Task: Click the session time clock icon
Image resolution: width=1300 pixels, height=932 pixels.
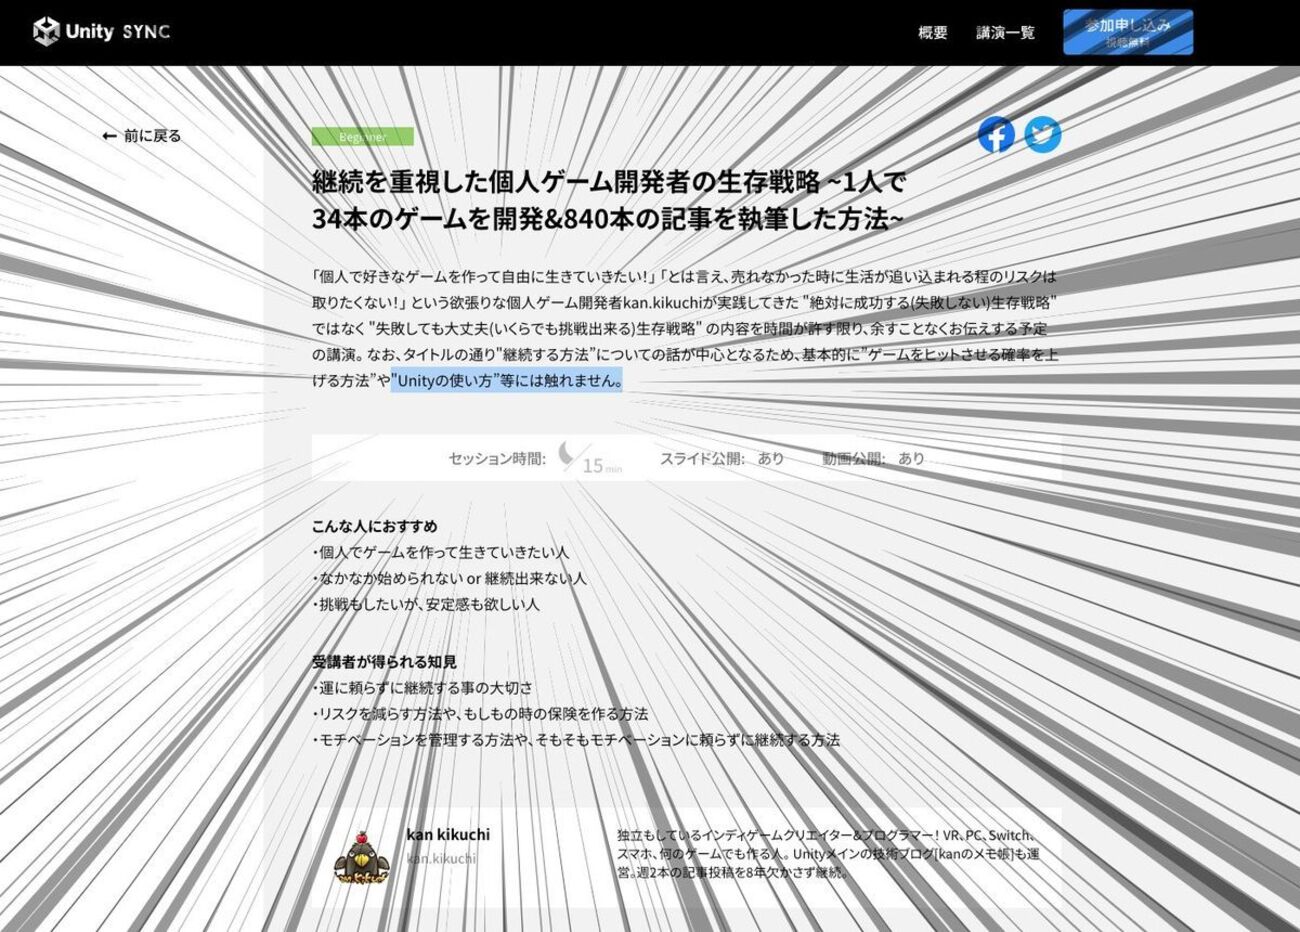Action: pyautogui.click(x=567, y=455)
